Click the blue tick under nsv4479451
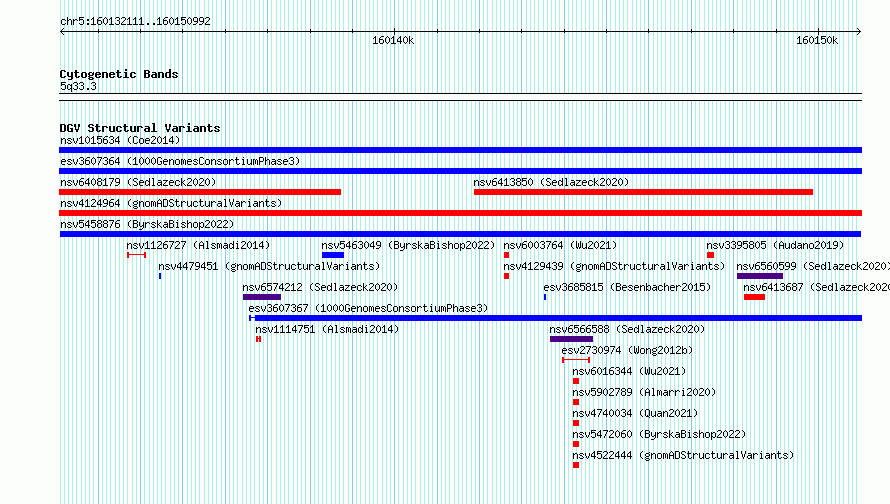890x504 pixels. 160,276
